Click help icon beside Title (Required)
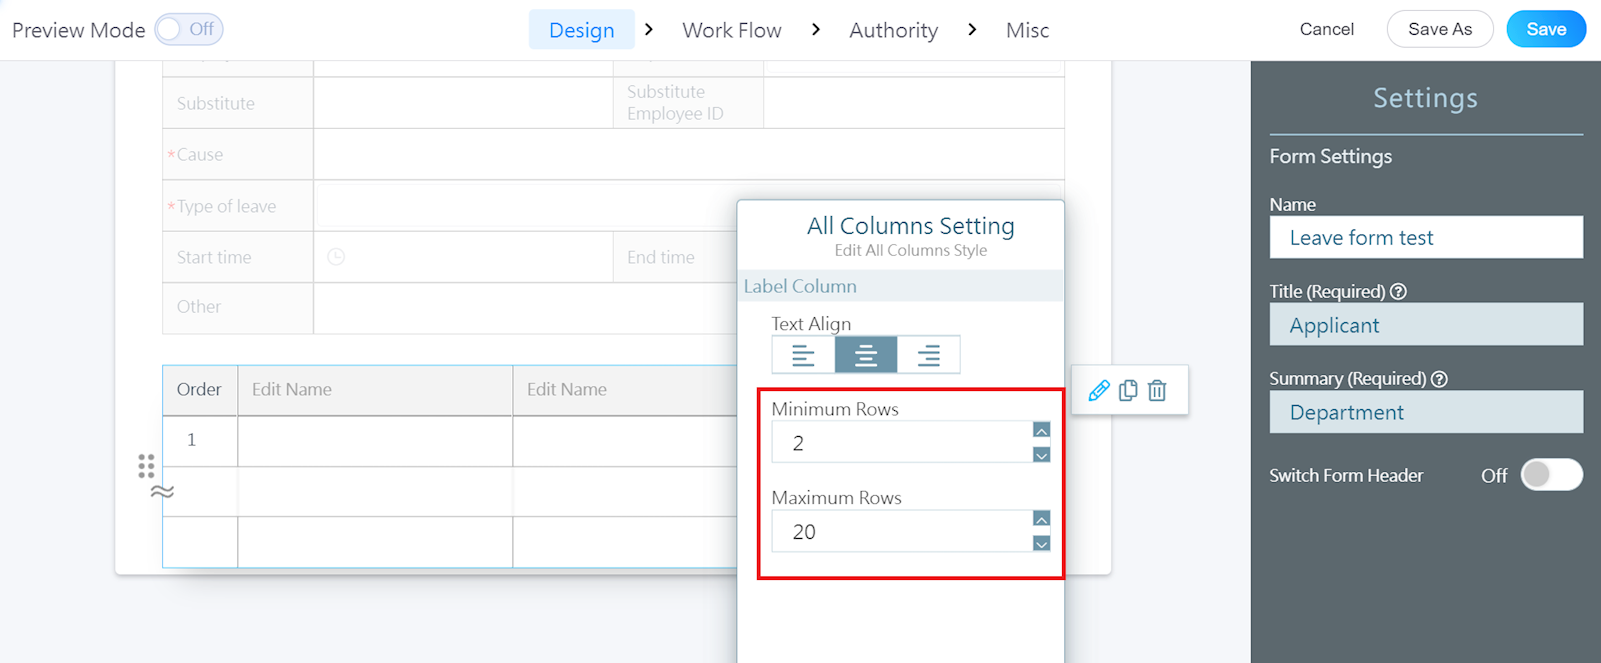 (x=1398, y=291)
